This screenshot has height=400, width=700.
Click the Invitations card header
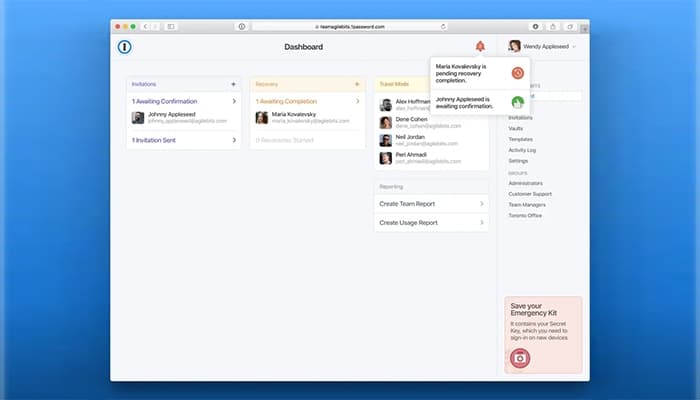[x=183, y=84]
